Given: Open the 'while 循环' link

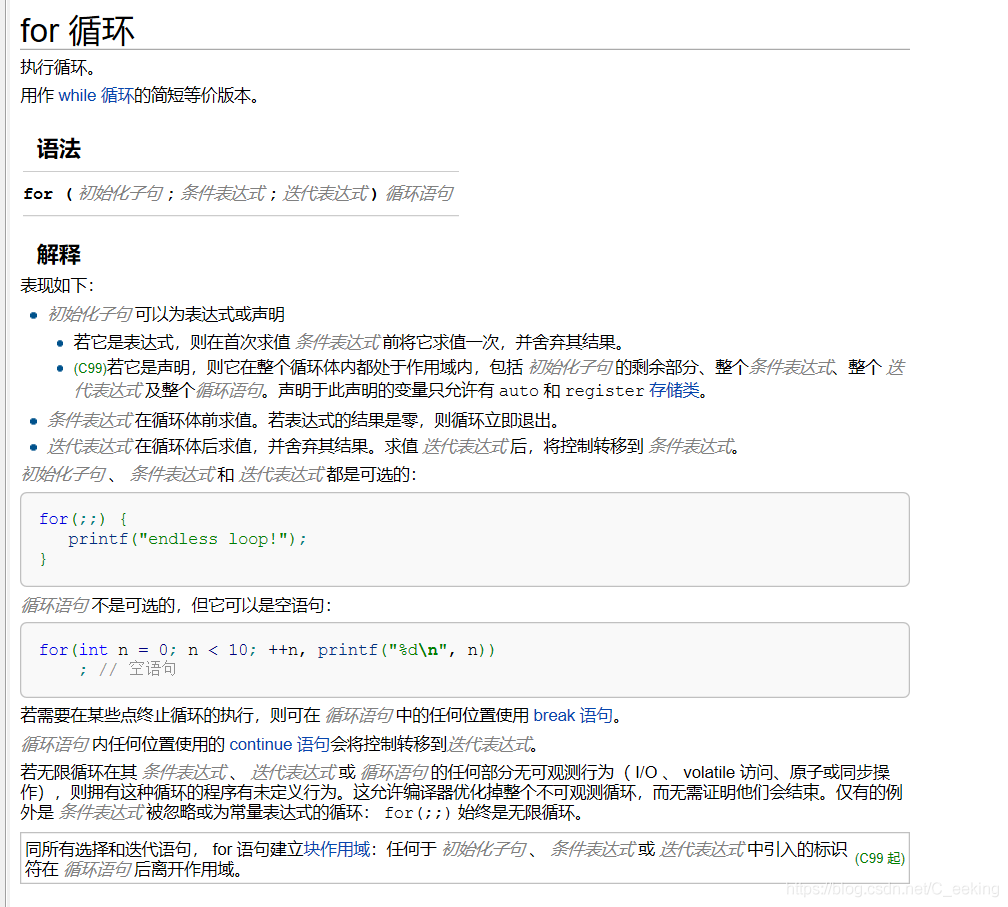Looking at the screenshot, I should 96,95.
